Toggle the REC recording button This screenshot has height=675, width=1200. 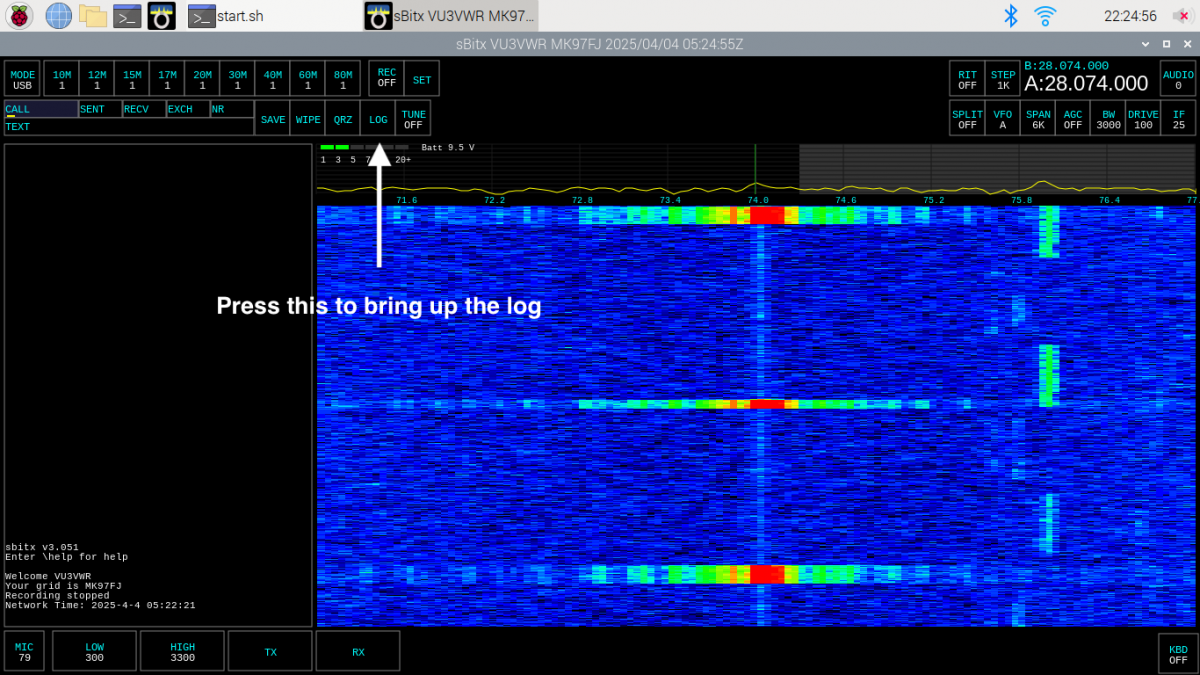click(386, 78)
